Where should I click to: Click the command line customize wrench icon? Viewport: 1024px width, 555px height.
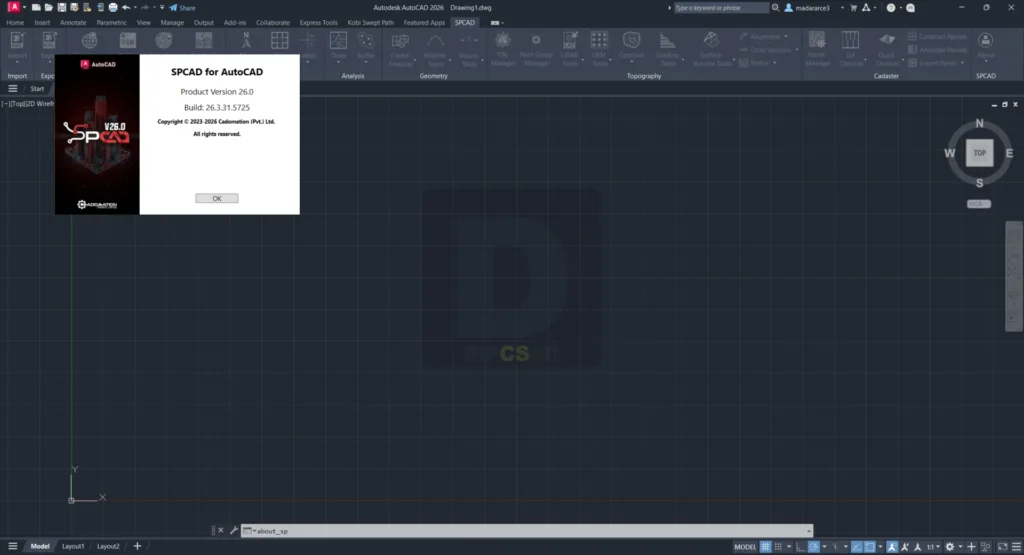pyautogui.click(x=233, y=531)
